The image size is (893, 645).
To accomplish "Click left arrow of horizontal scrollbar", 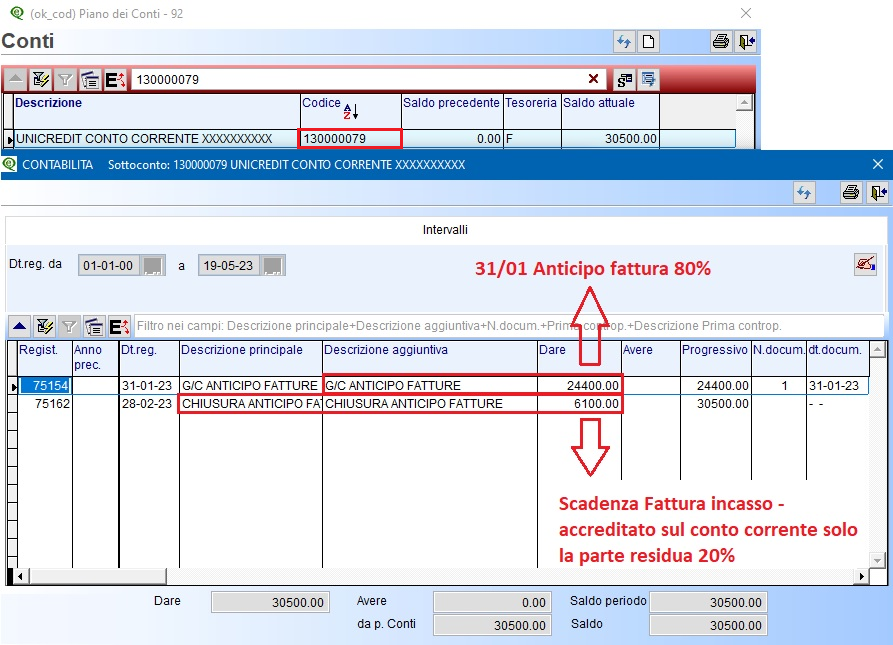I will [20, 577].
